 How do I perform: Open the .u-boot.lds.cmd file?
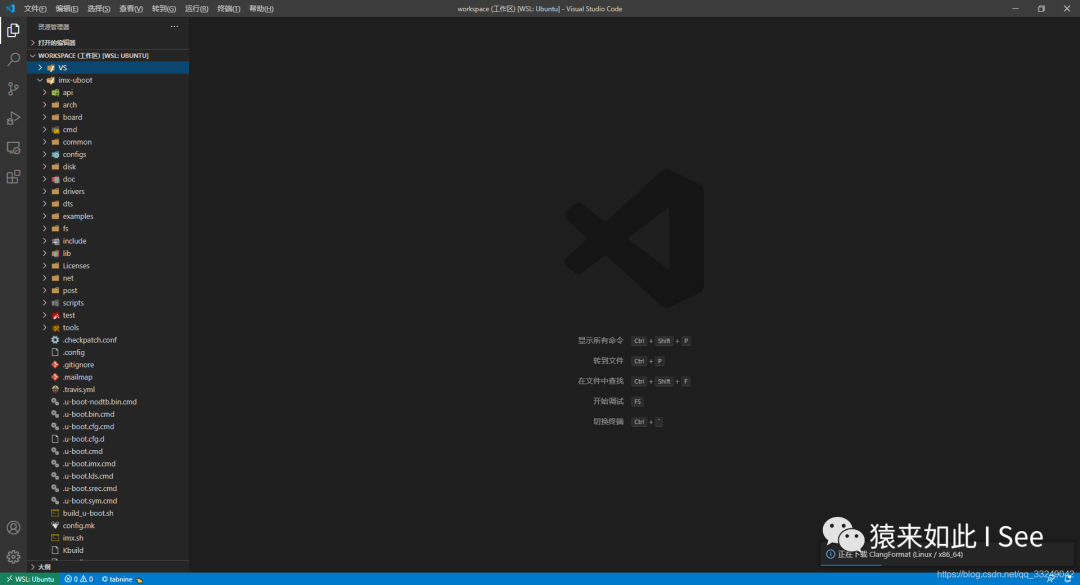pos(108,477)
